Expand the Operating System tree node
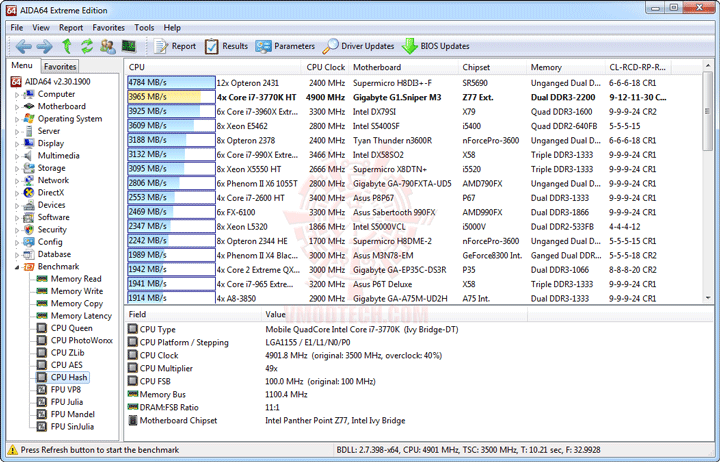720x462 pixels. (17, 119)
